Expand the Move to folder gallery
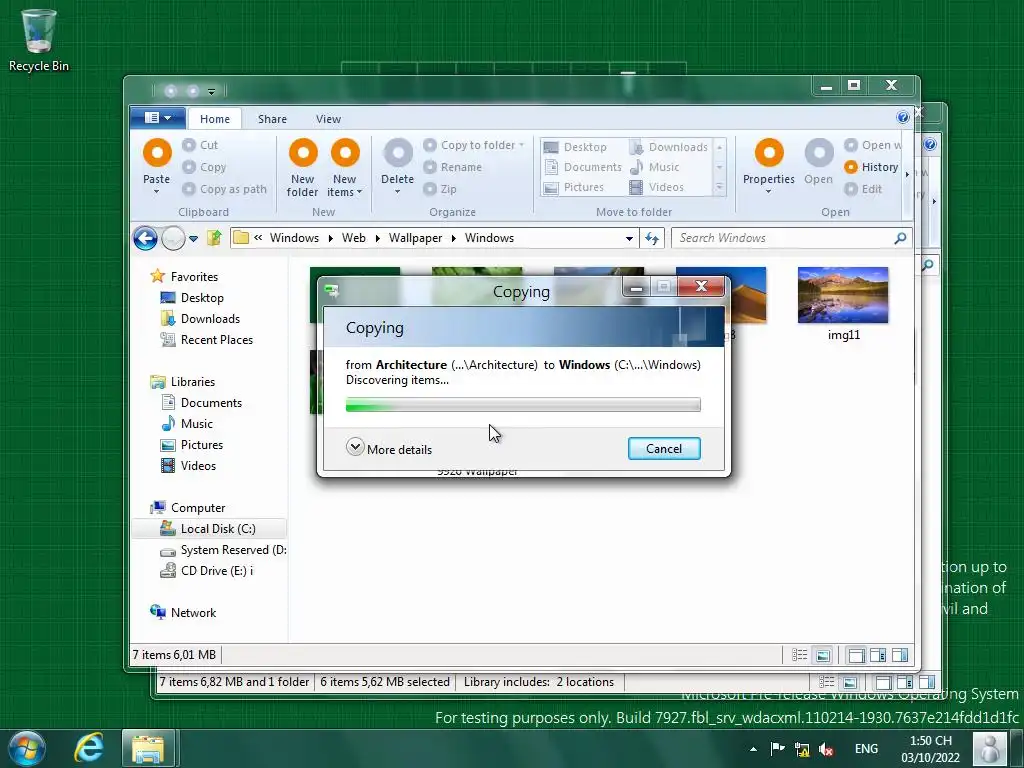This screenshot has width=1024, height=768. pos(720,187)
